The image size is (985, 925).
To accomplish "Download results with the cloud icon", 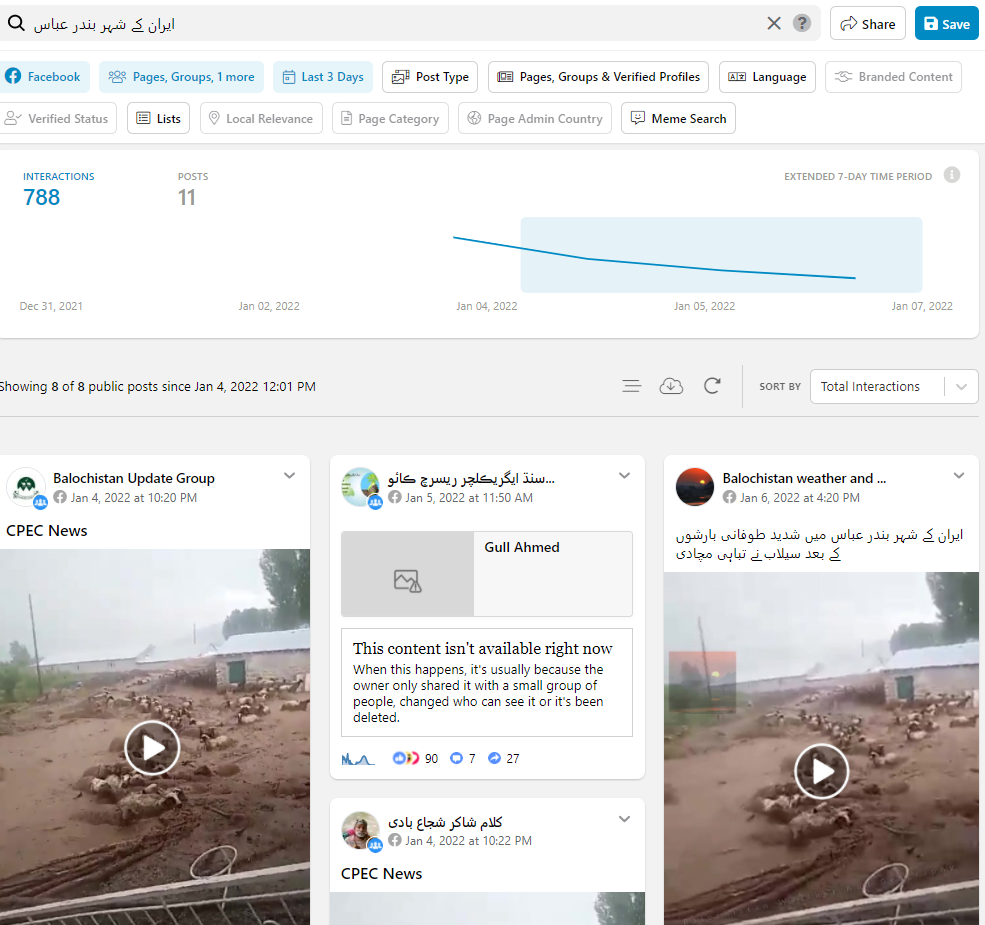I will (x=671, y=386).
